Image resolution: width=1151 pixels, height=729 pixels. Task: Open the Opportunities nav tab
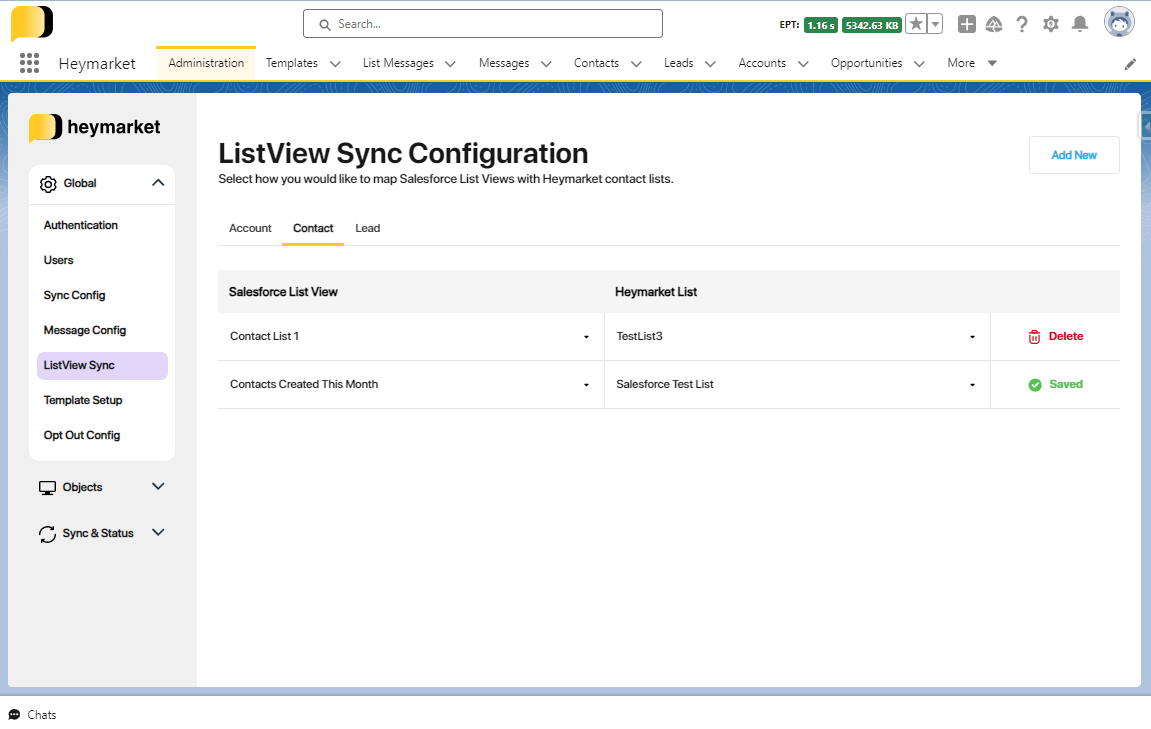point(867,63)
